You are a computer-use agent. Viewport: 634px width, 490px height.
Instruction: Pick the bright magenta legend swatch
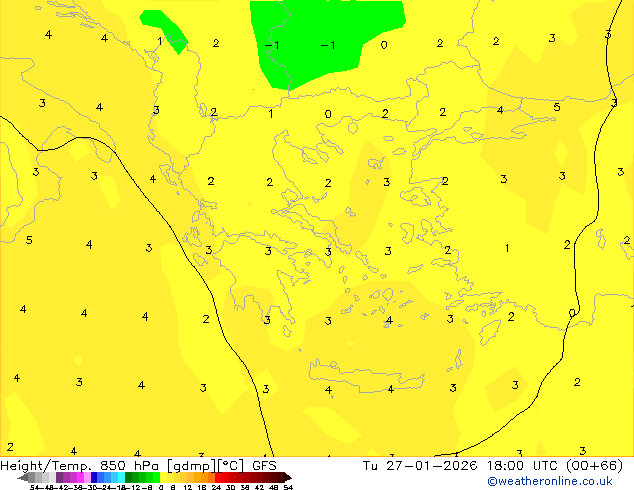click(x=80, y=477)
